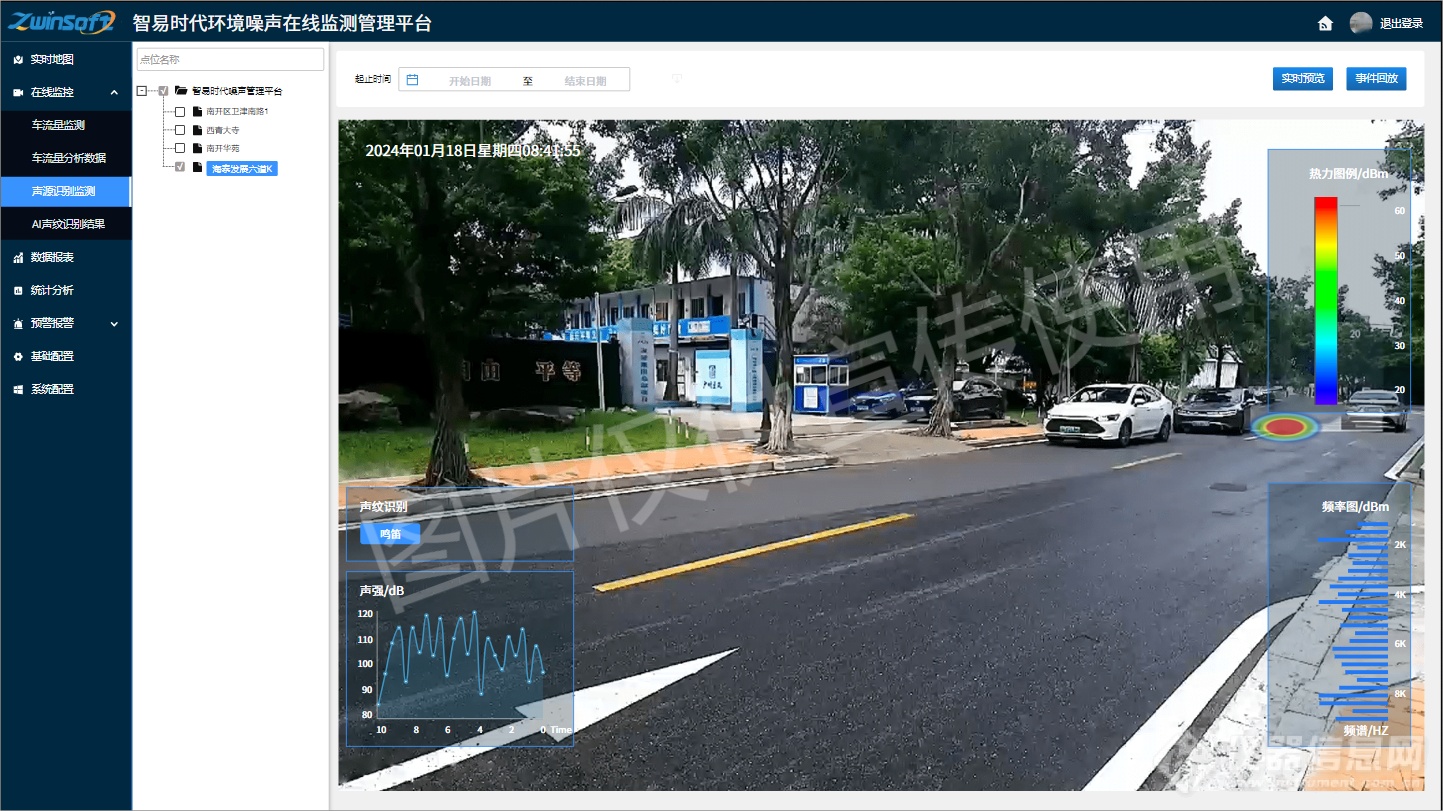Open AI声纹识别结果 submenu item

(x=66, y=225)
